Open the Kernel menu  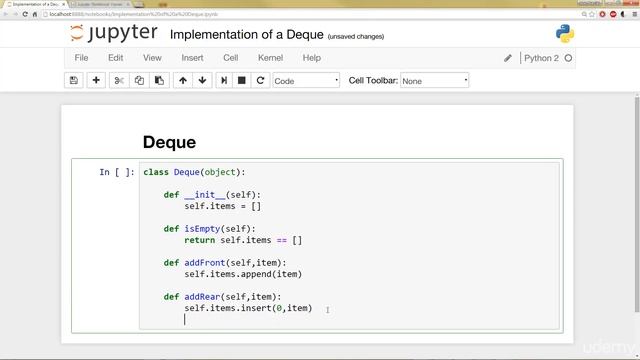coord(270,58)
